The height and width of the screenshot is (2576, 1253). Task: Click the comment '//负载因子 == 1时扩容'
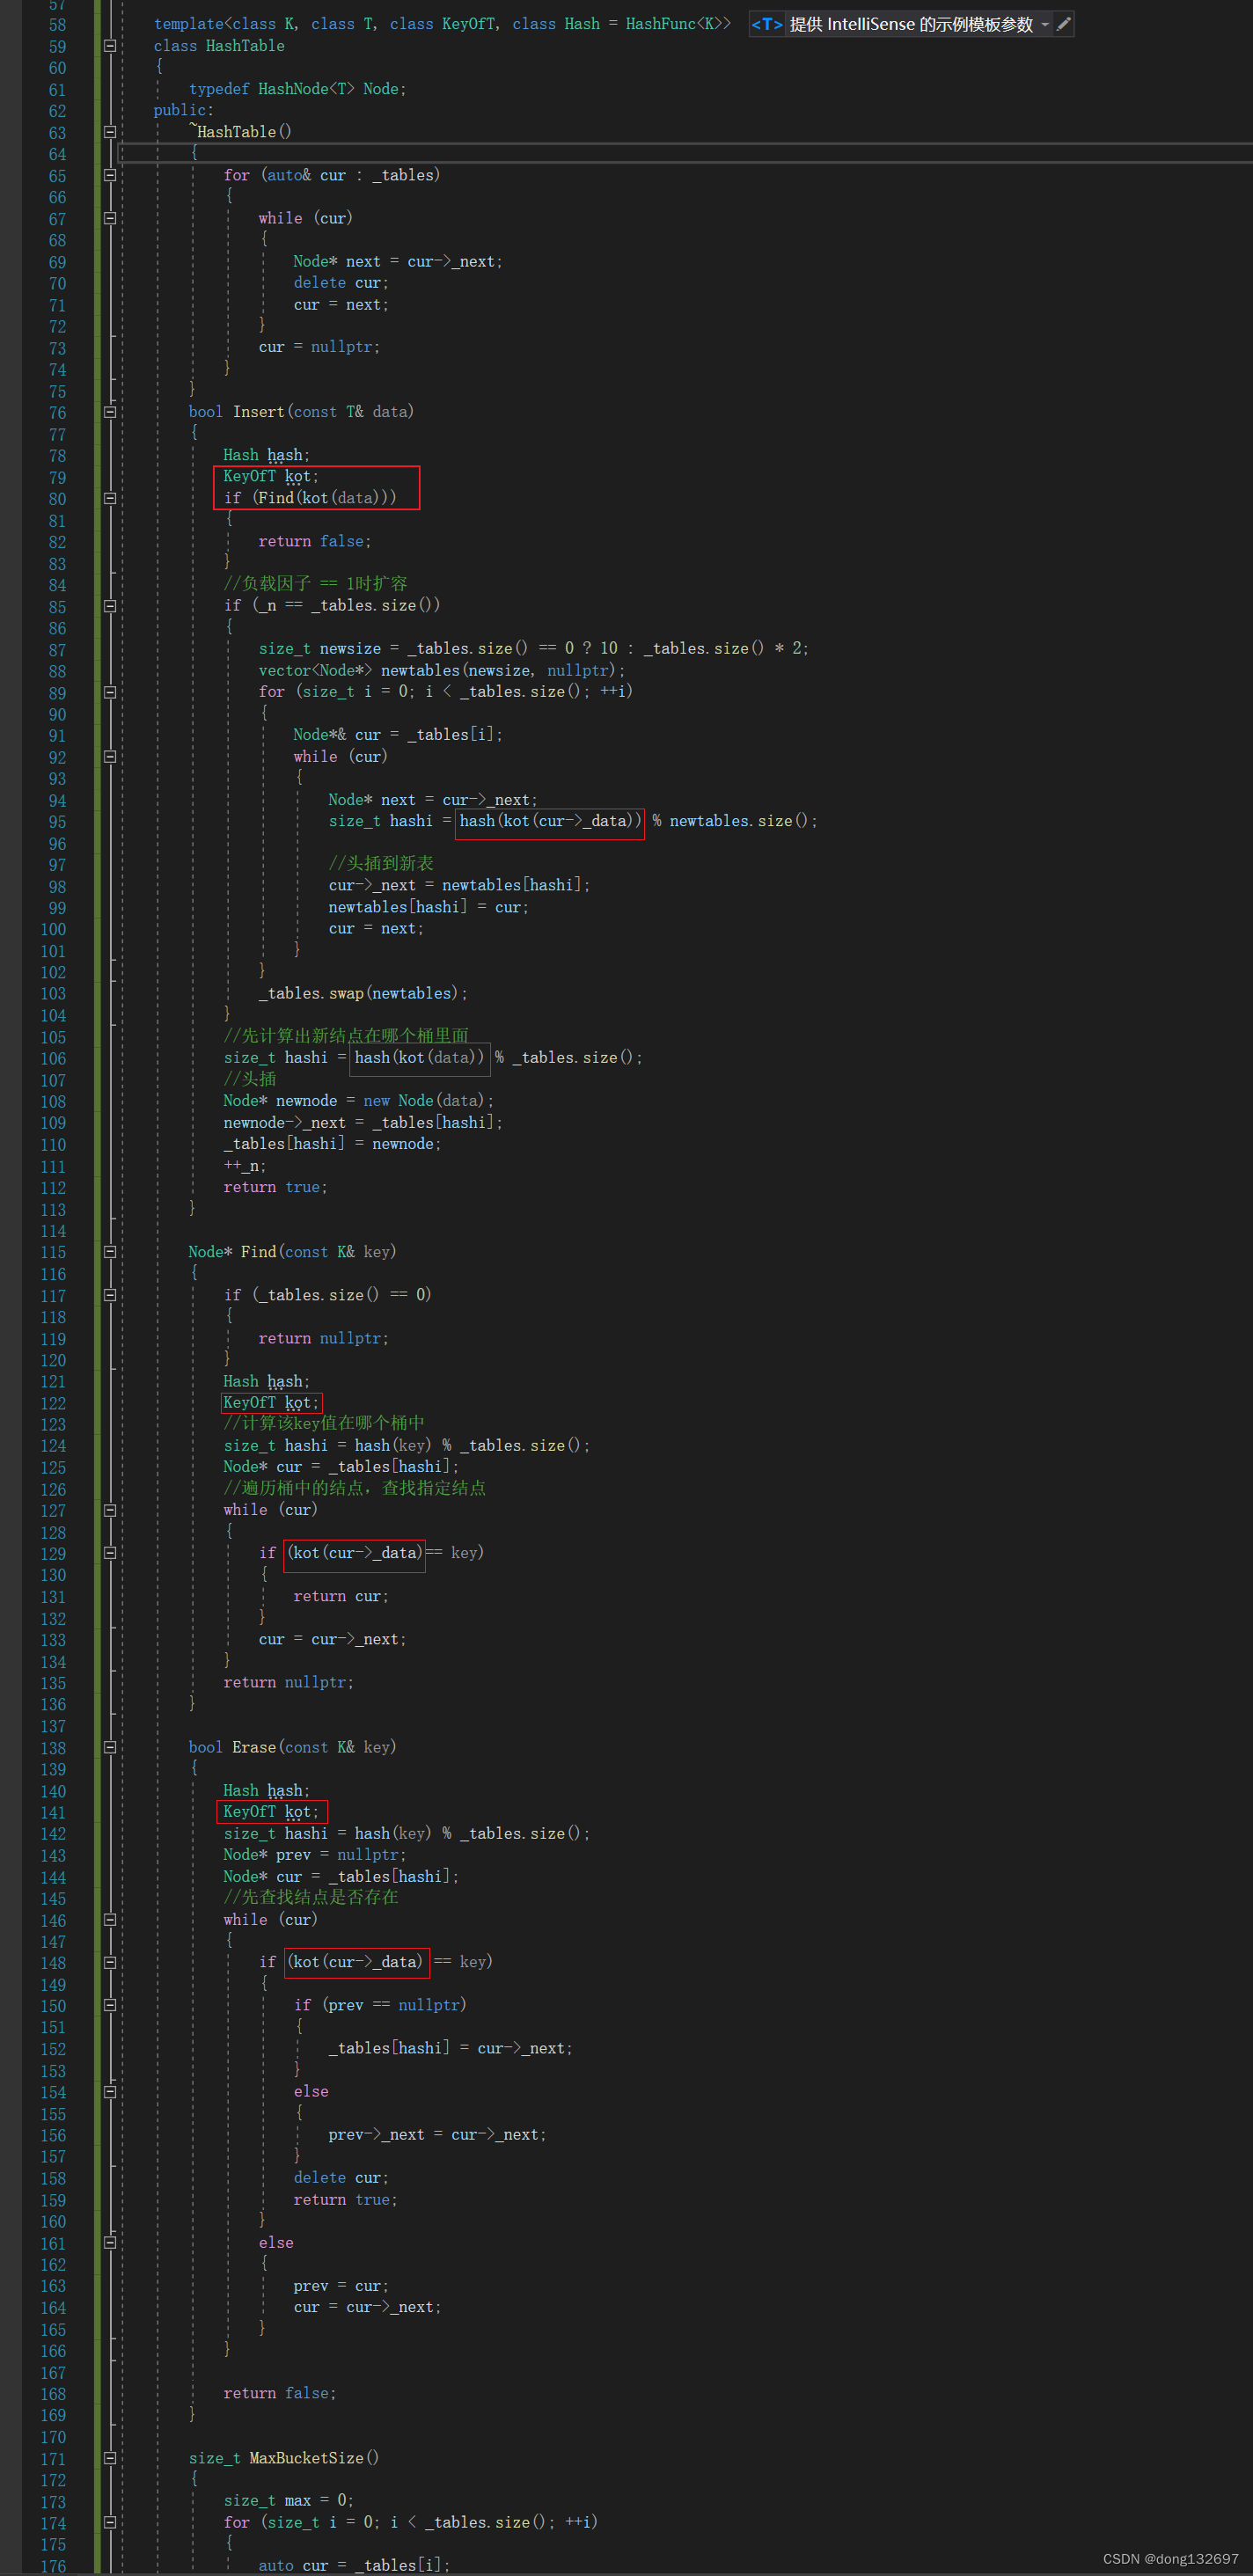[x=315, y=584]
